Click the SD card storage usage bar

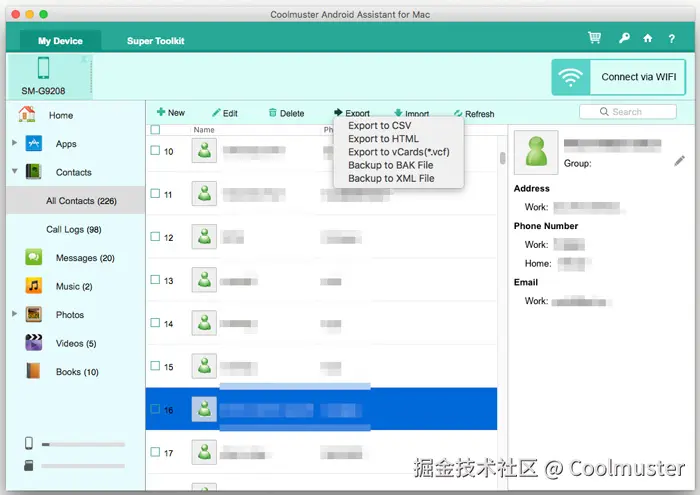click(83, 466)
